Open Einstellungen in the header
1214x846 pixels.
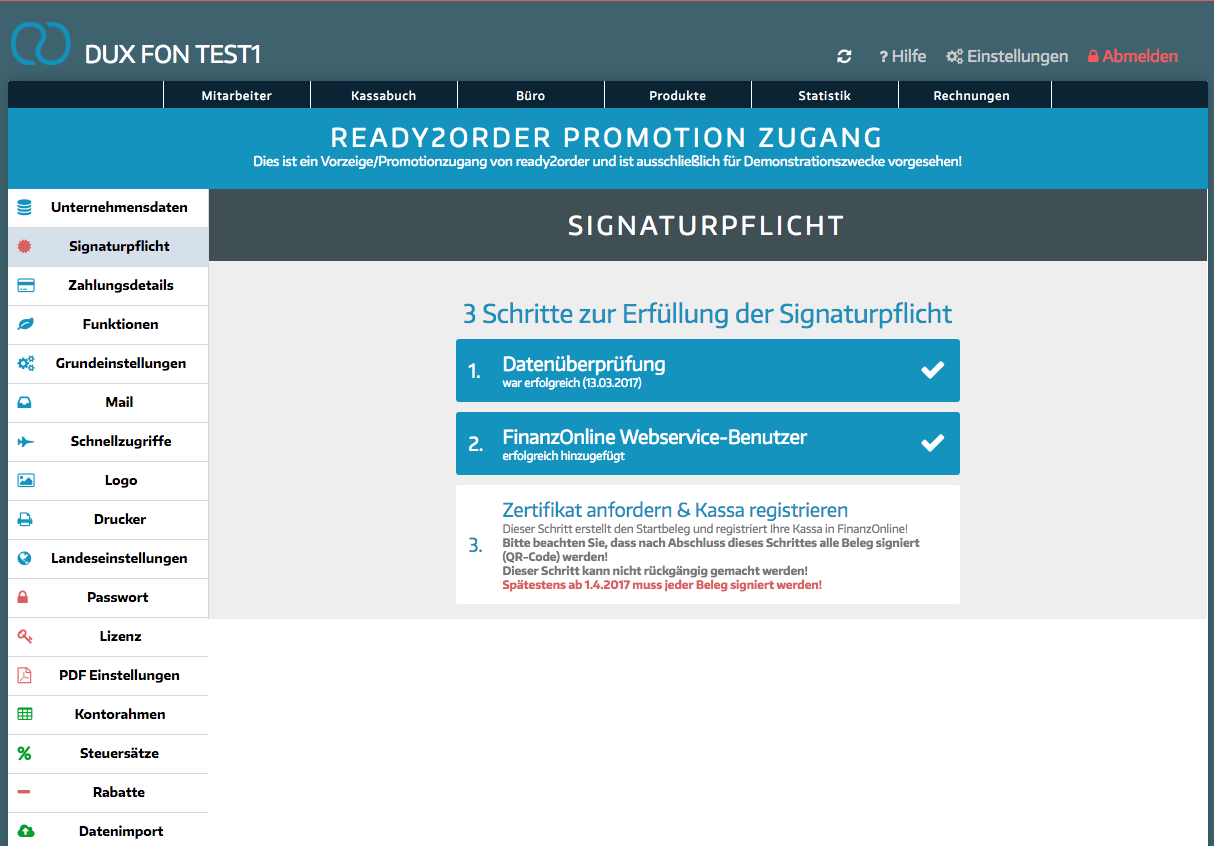1007,57
